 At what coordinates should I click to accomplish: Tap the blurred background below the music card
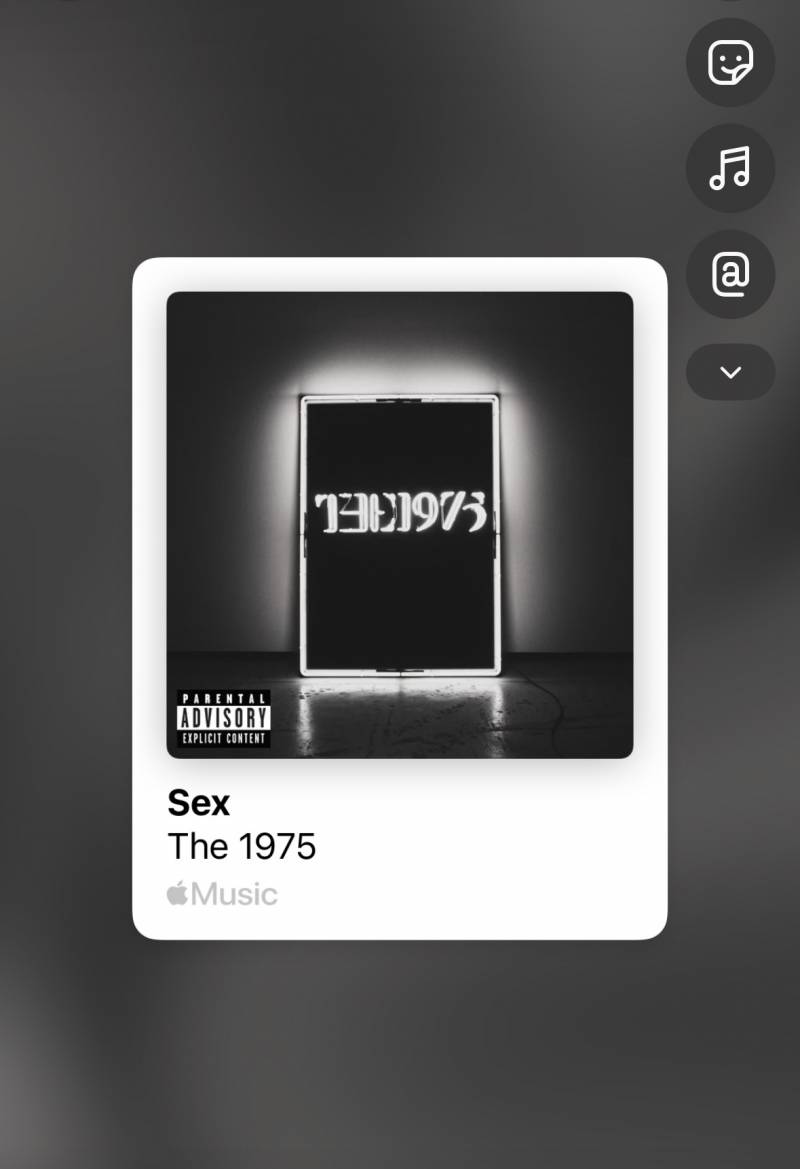(400, 1051)
